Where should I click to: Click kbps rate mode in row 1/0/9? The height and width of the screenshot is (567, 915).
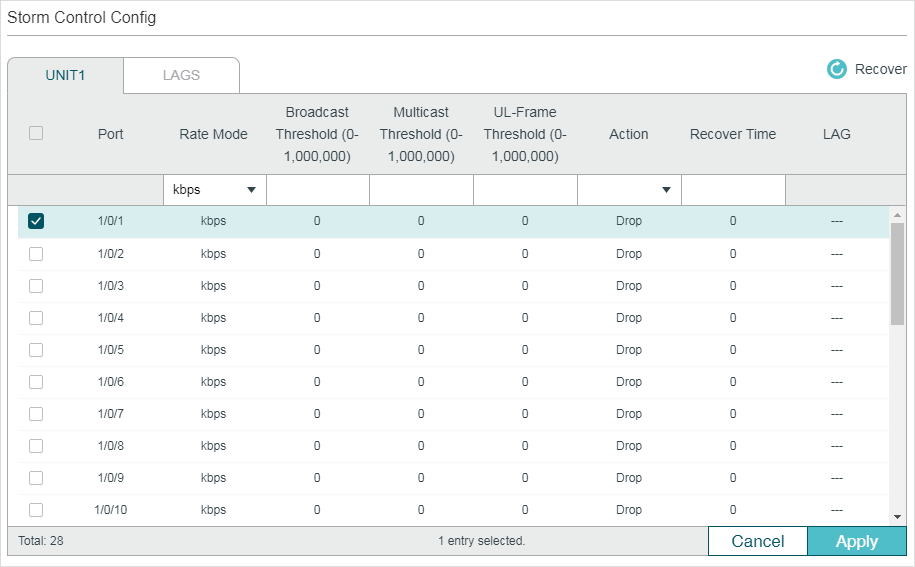coord(214,478)
